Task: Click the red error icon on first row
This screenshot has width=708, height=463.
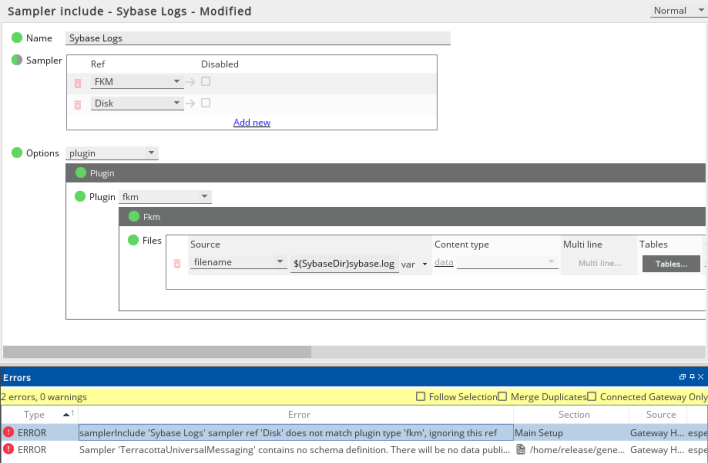Action: point(9,432)
